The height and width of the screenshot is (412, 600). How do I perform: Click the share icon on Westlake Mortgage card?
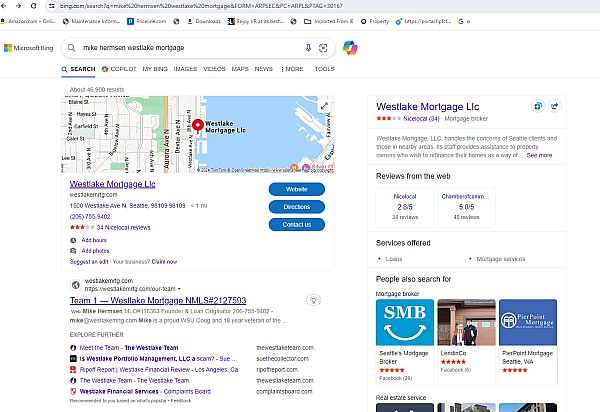coord(555,106)
